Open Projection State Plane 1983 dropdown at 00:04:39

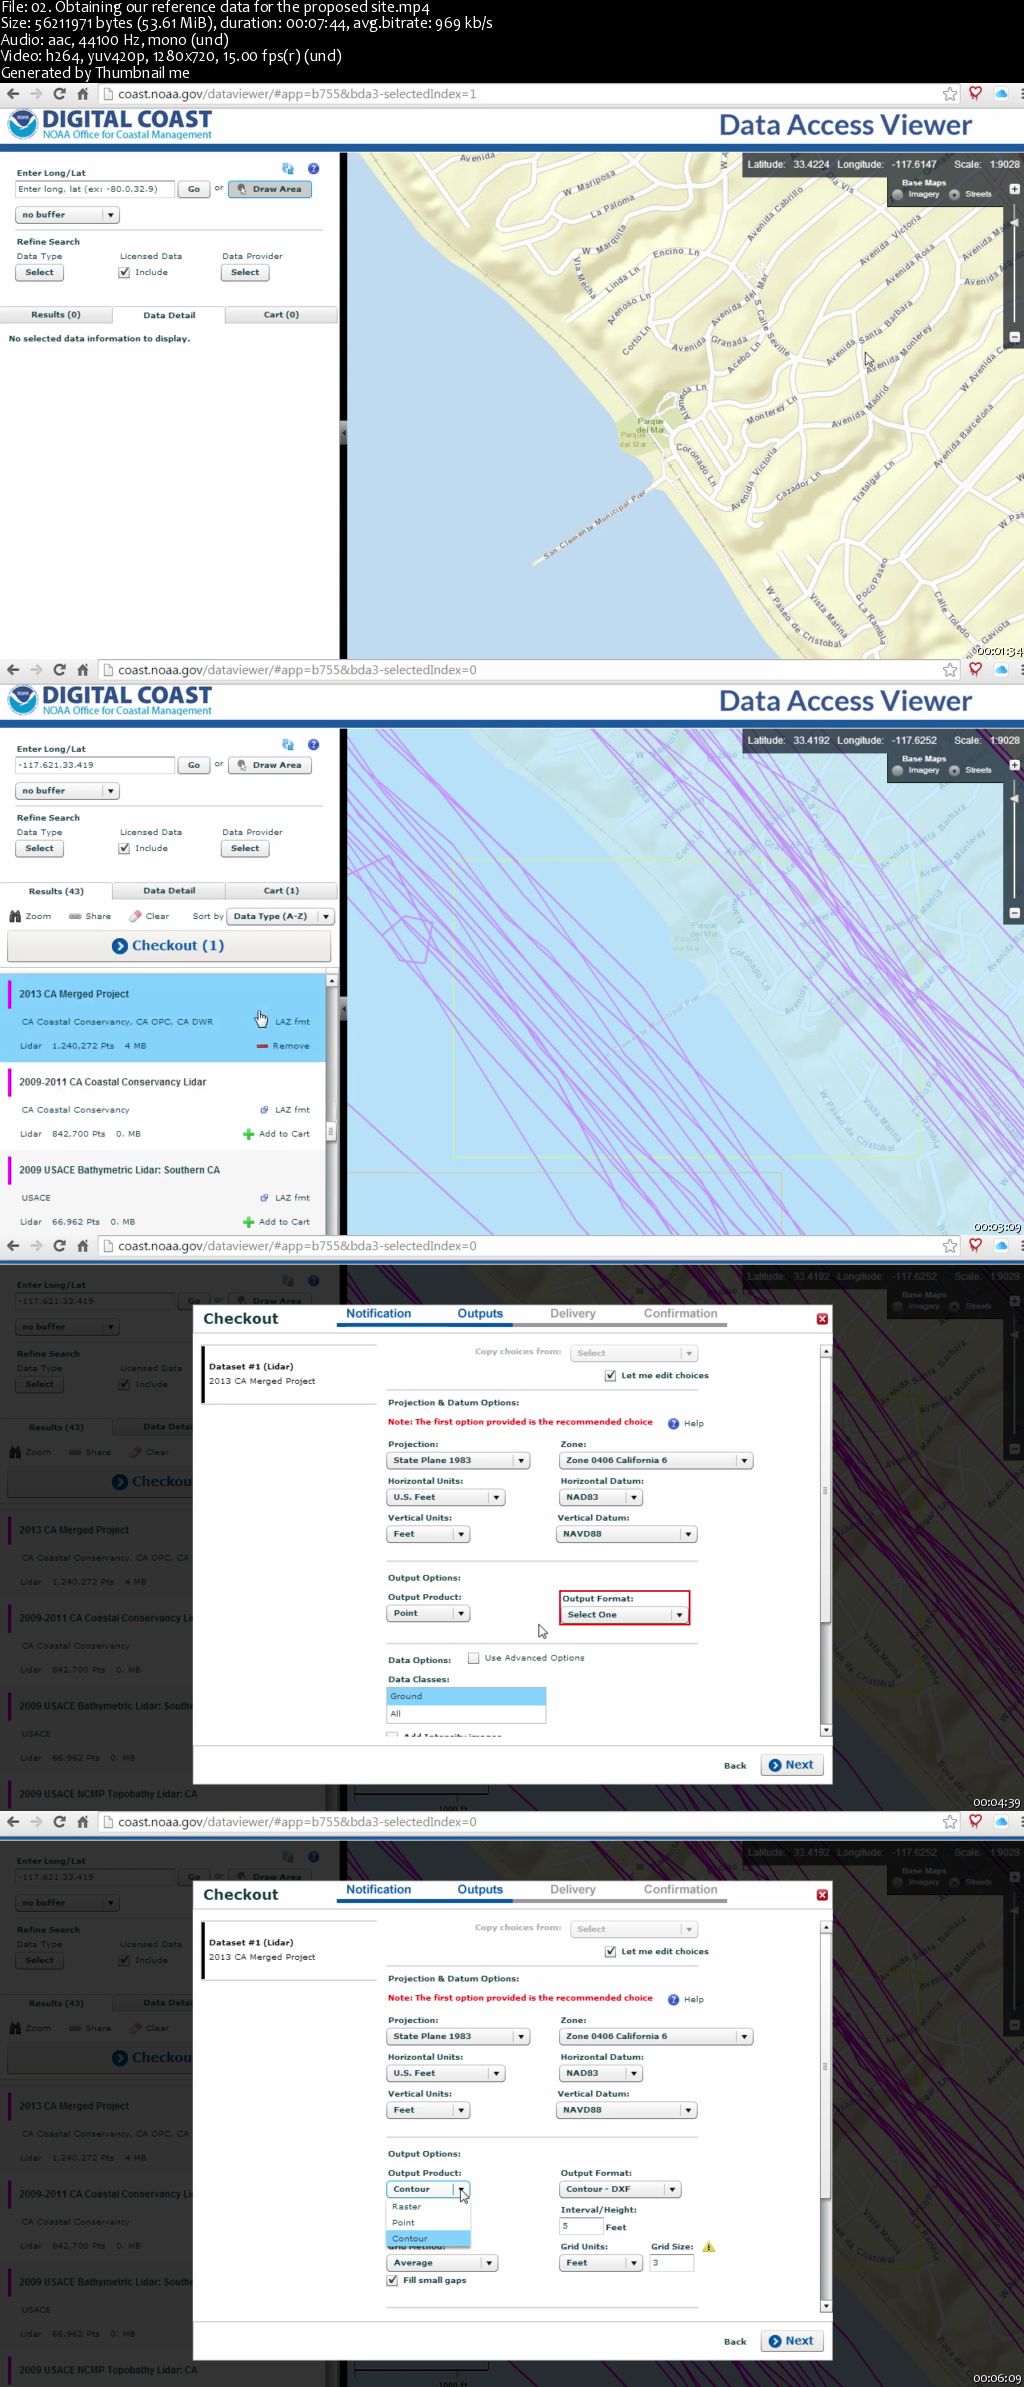458,1461
